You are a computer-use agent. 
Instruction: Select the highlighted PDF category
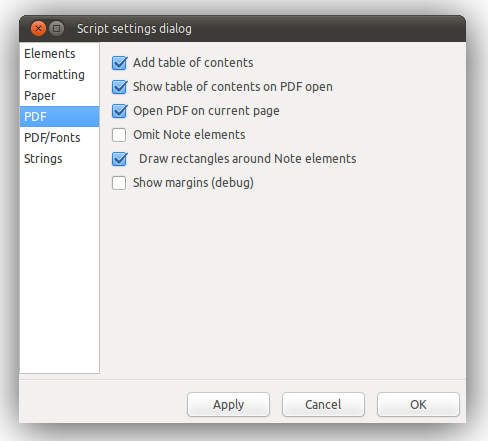59,117
